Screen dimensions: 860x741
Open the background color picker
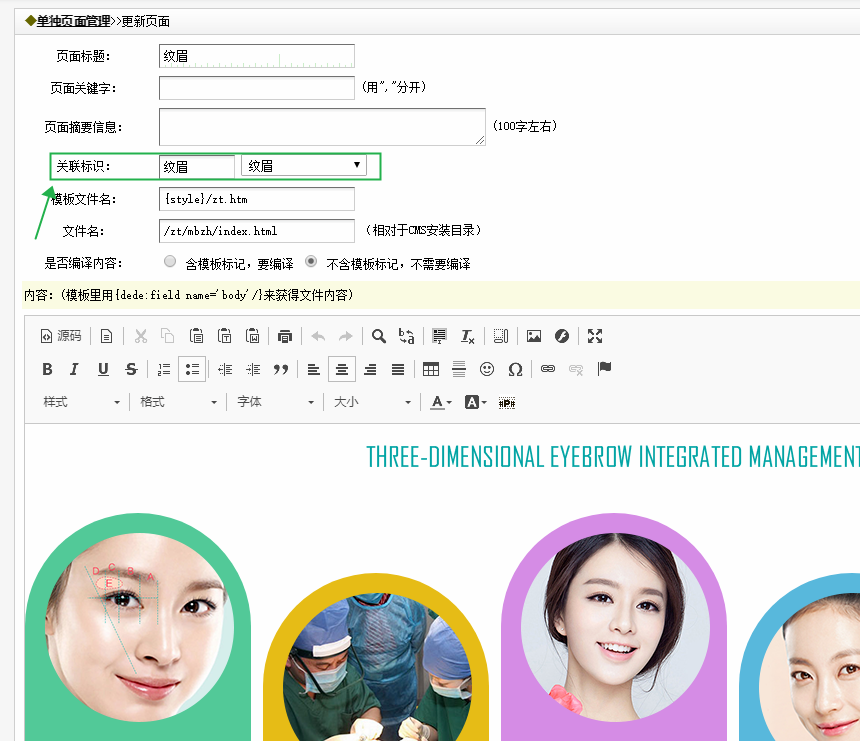(x=475, y=402)
